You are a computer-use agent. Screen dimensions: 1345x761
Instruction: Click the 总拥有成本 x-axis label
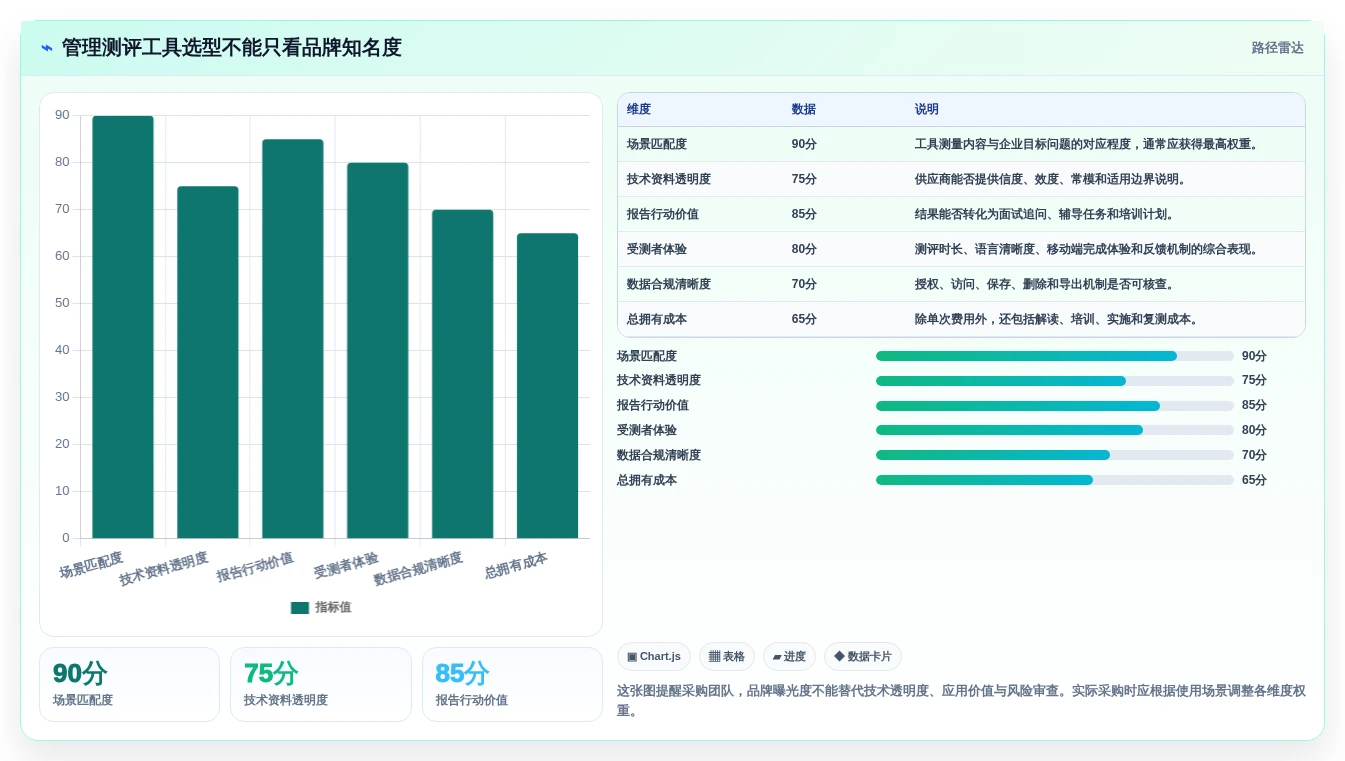516,566
